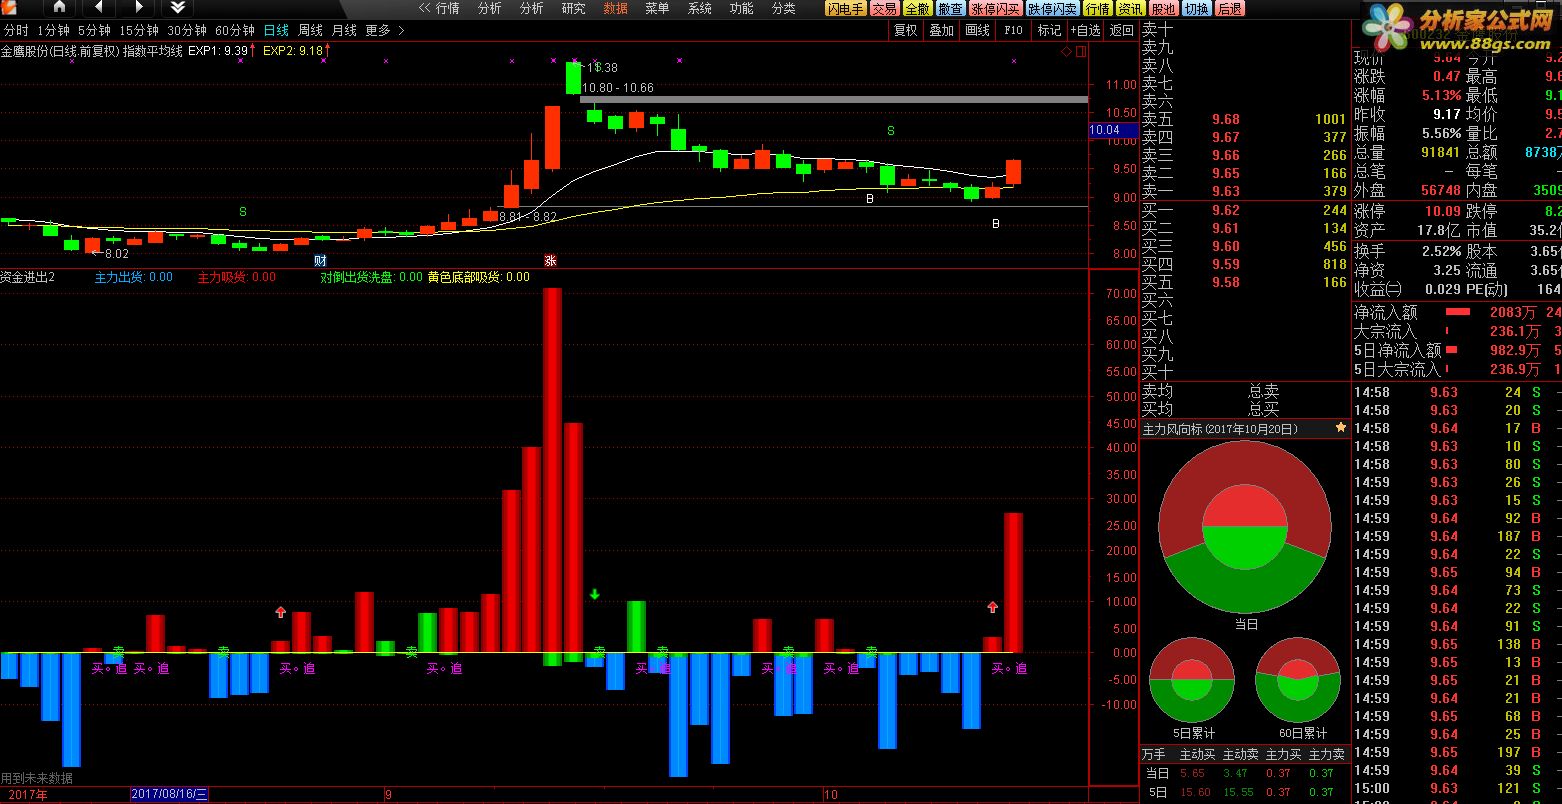Image resolution: width=1562 pixels, height=804 pixels.
Task: Open the 分类 menu
Action: (784, 8)
